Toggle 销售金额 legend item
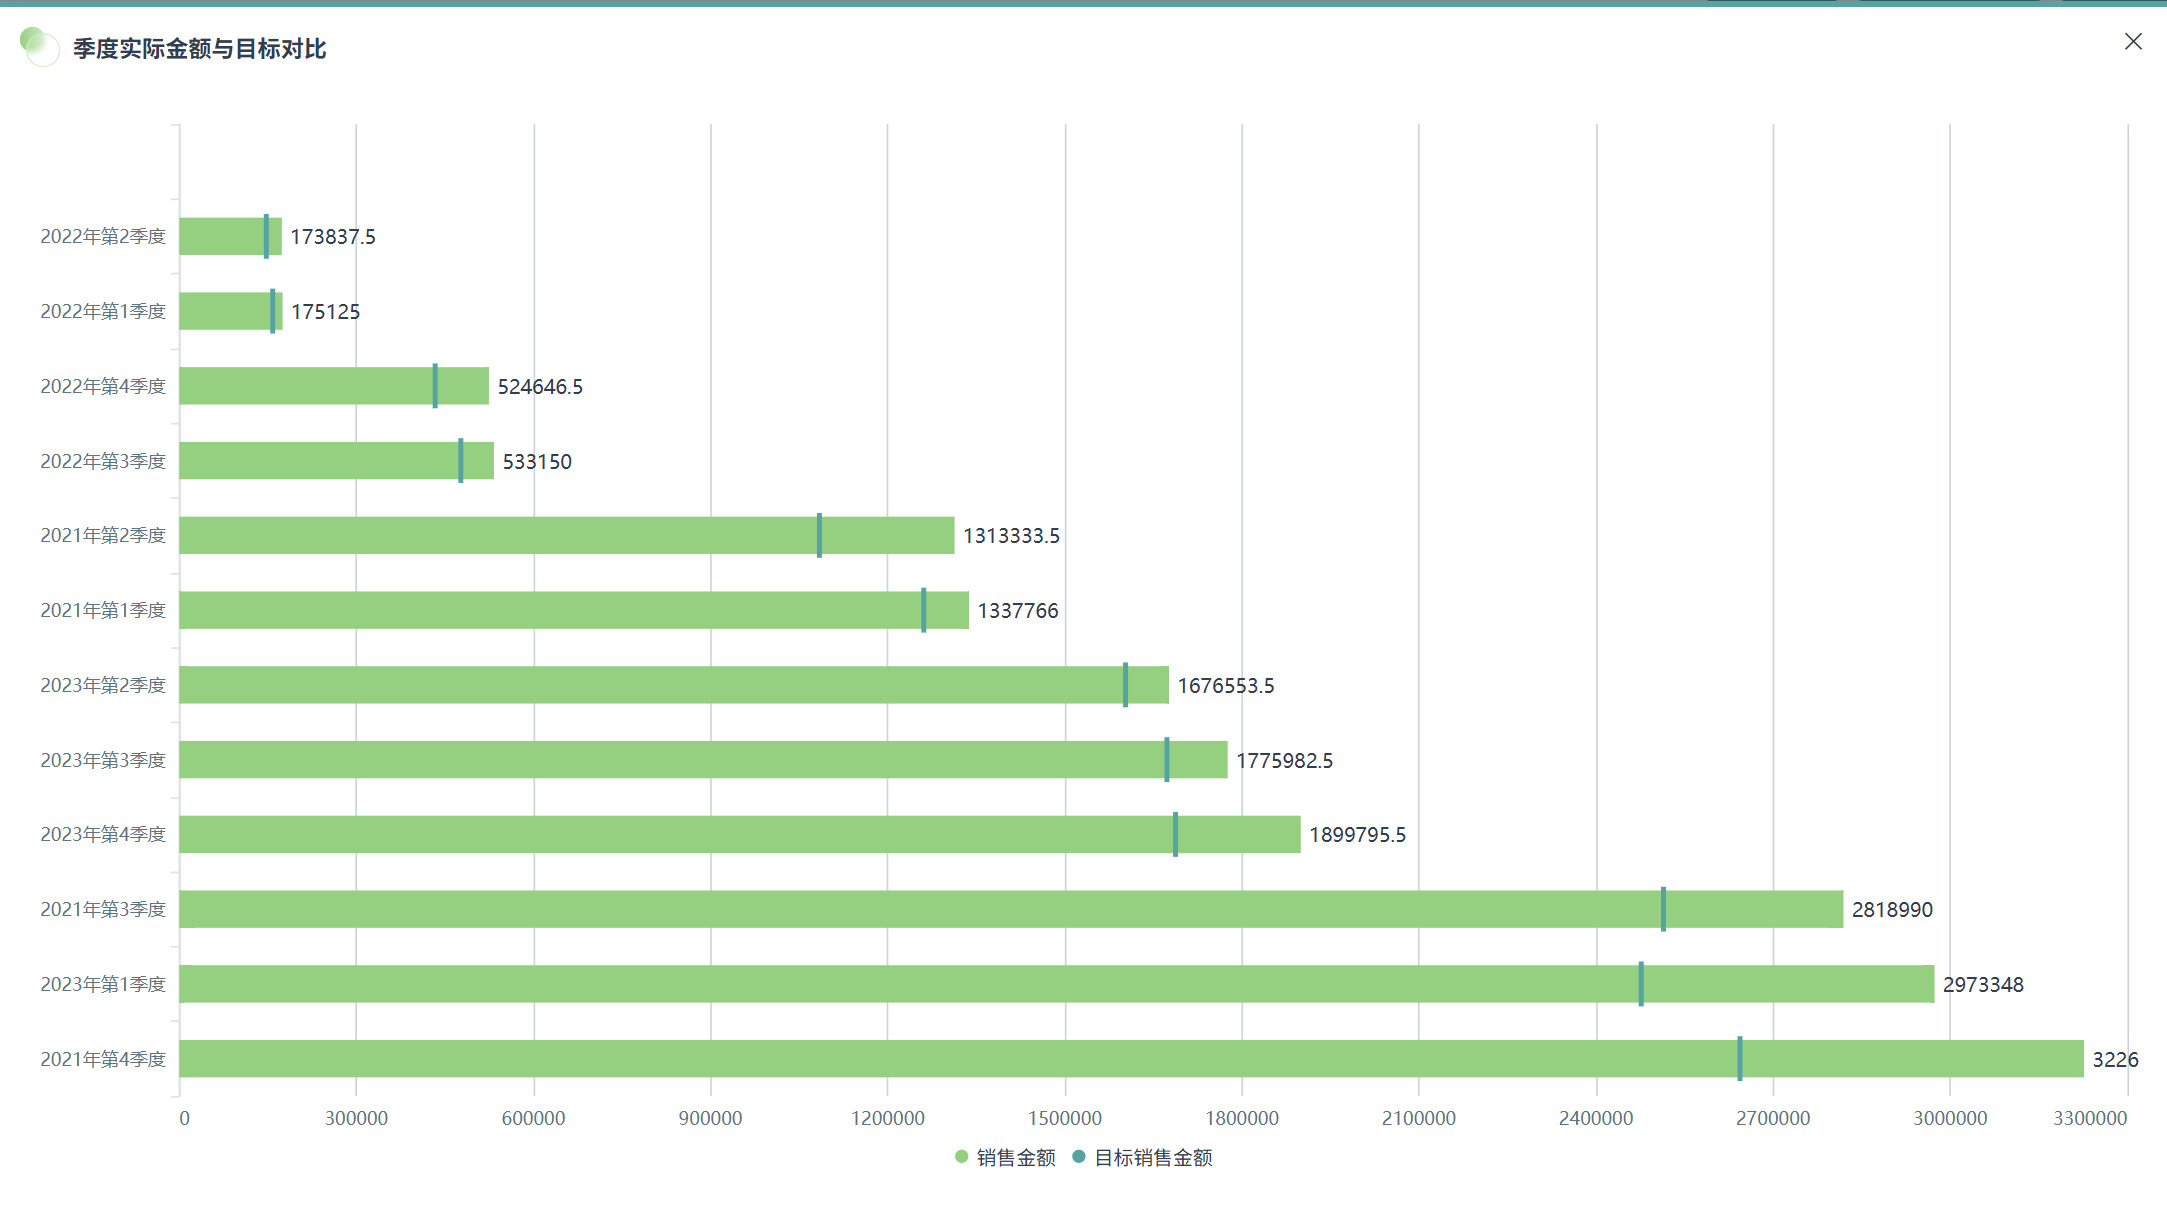 coord(1015,1157)
